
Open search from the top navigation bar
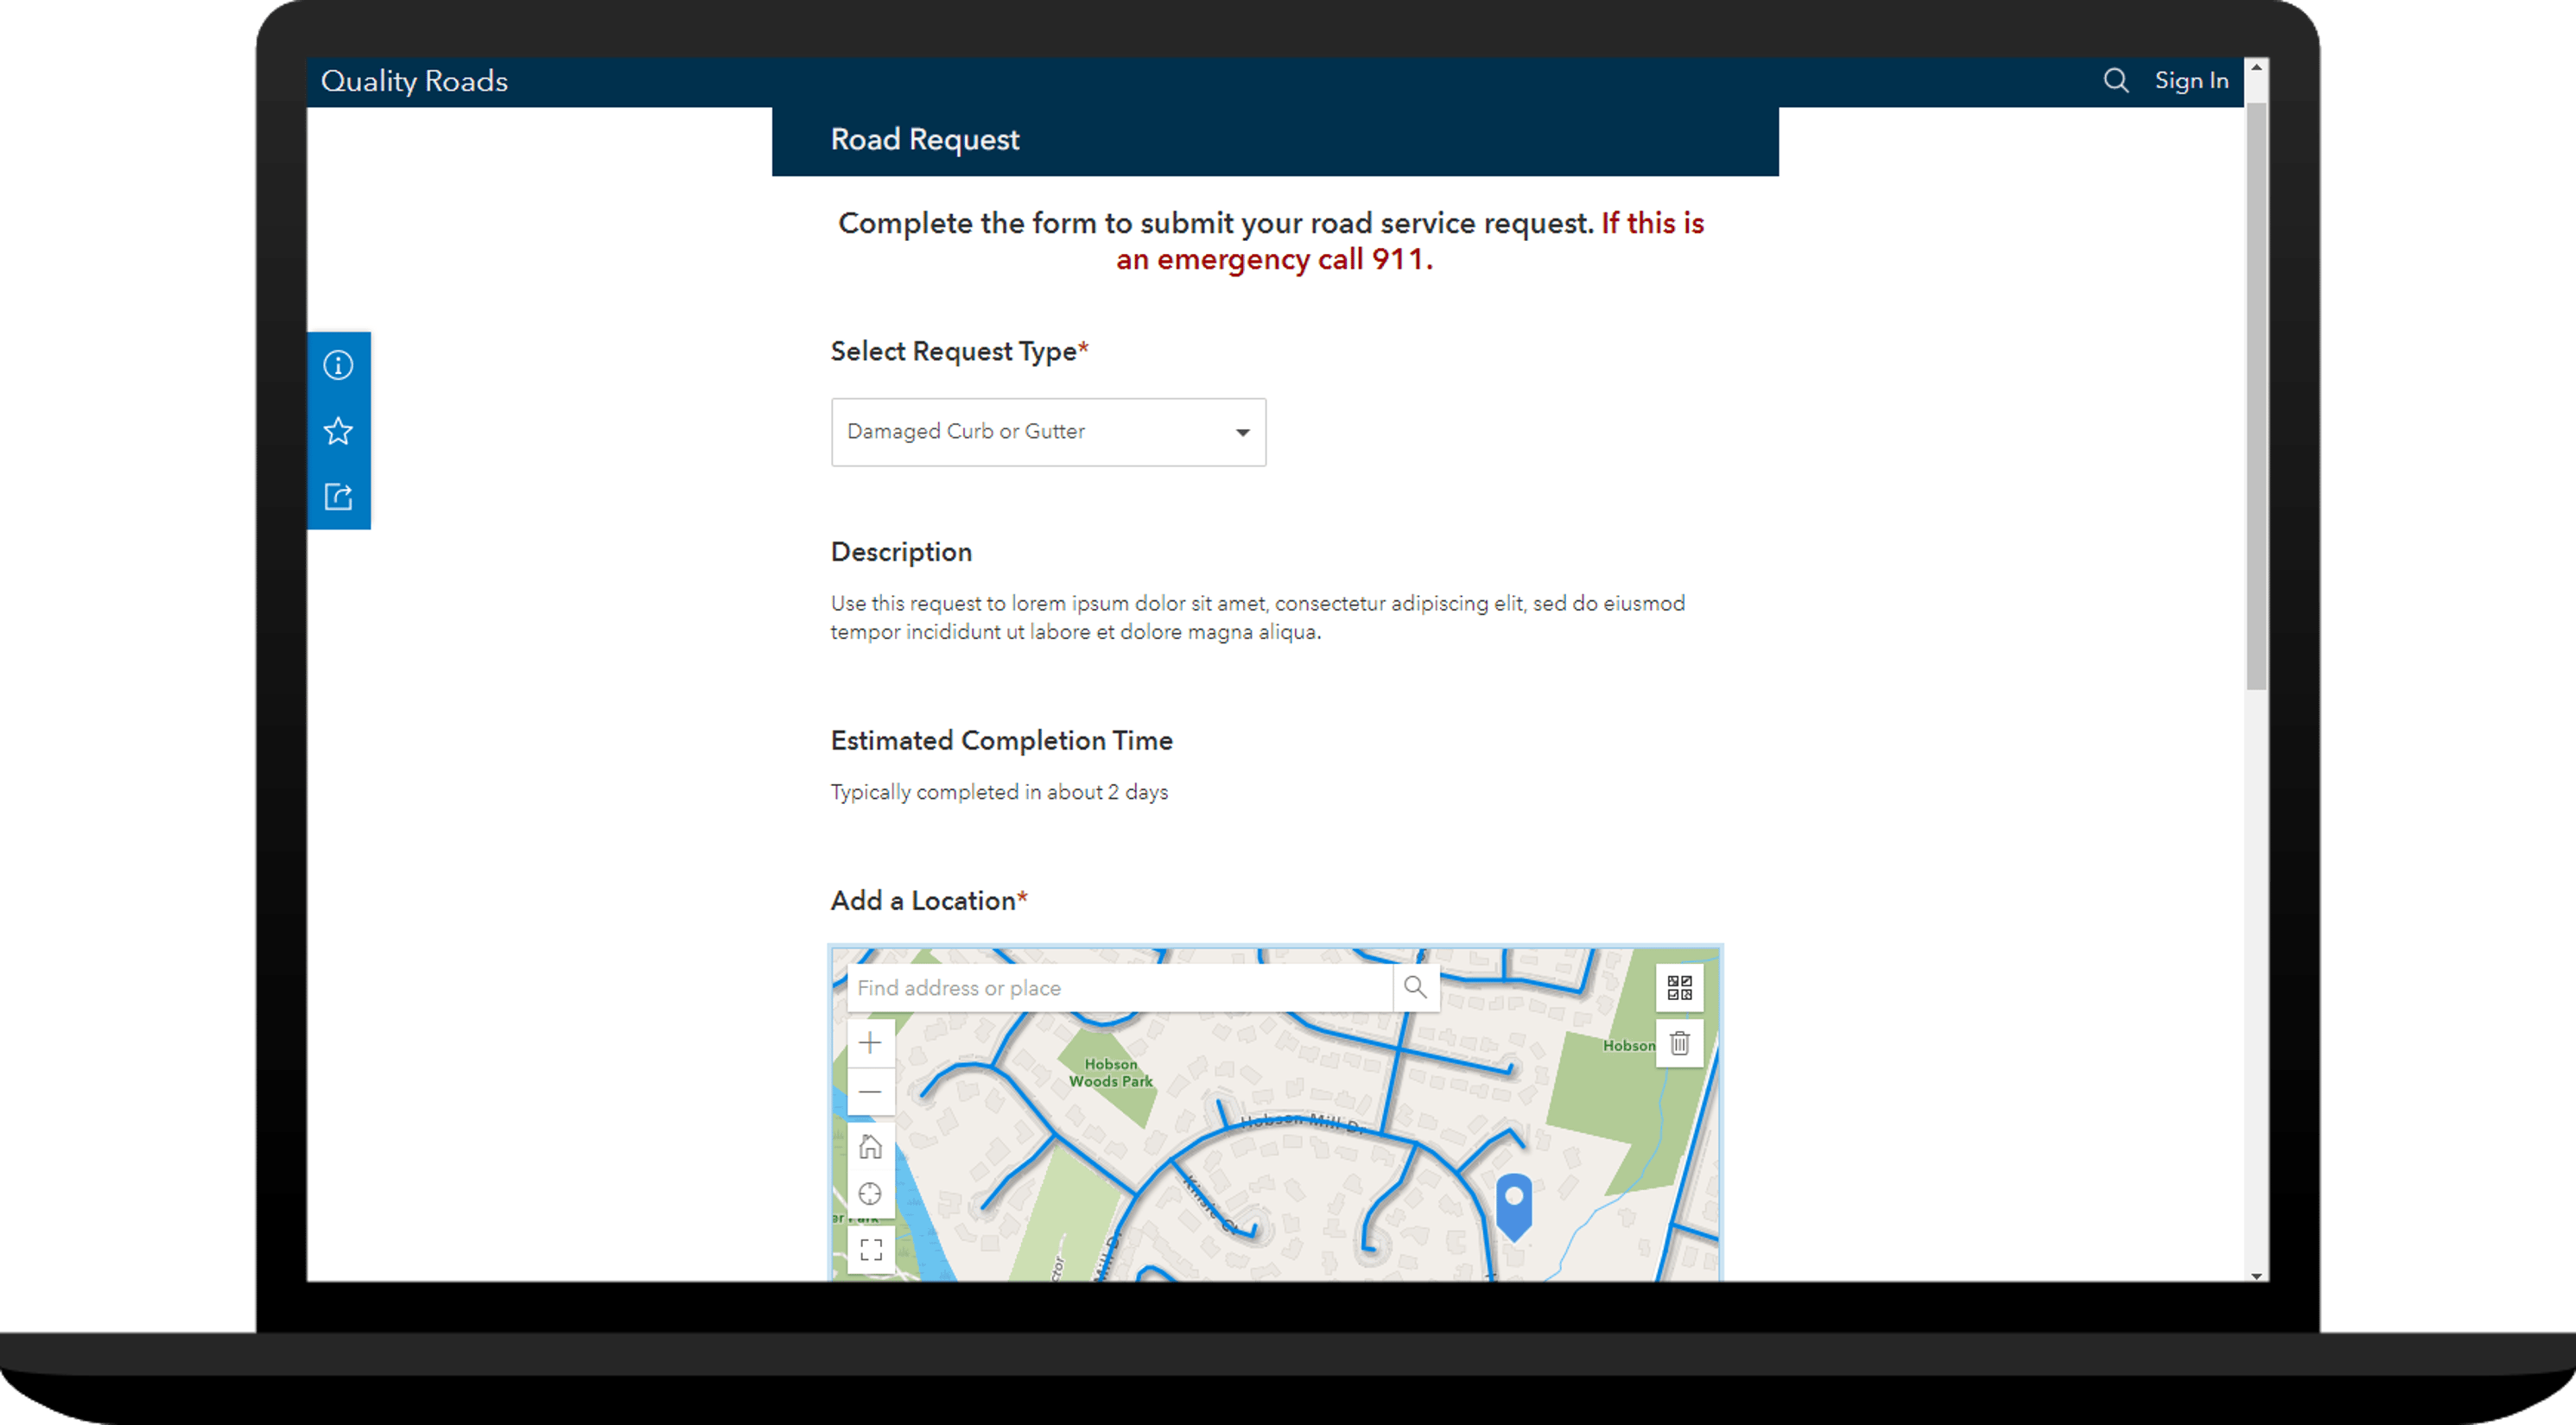(2116, 80)
